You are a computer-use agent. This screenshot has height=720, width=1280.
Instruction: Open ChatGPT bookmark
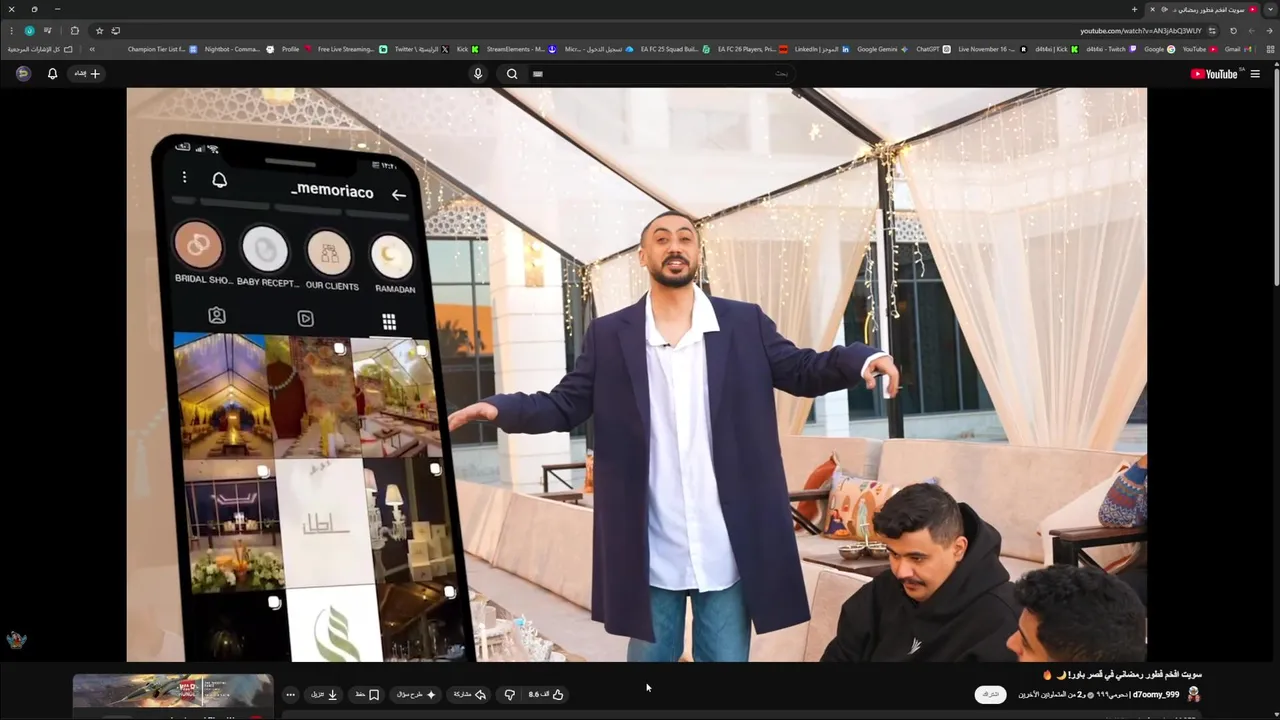click(x=934, y=49)
